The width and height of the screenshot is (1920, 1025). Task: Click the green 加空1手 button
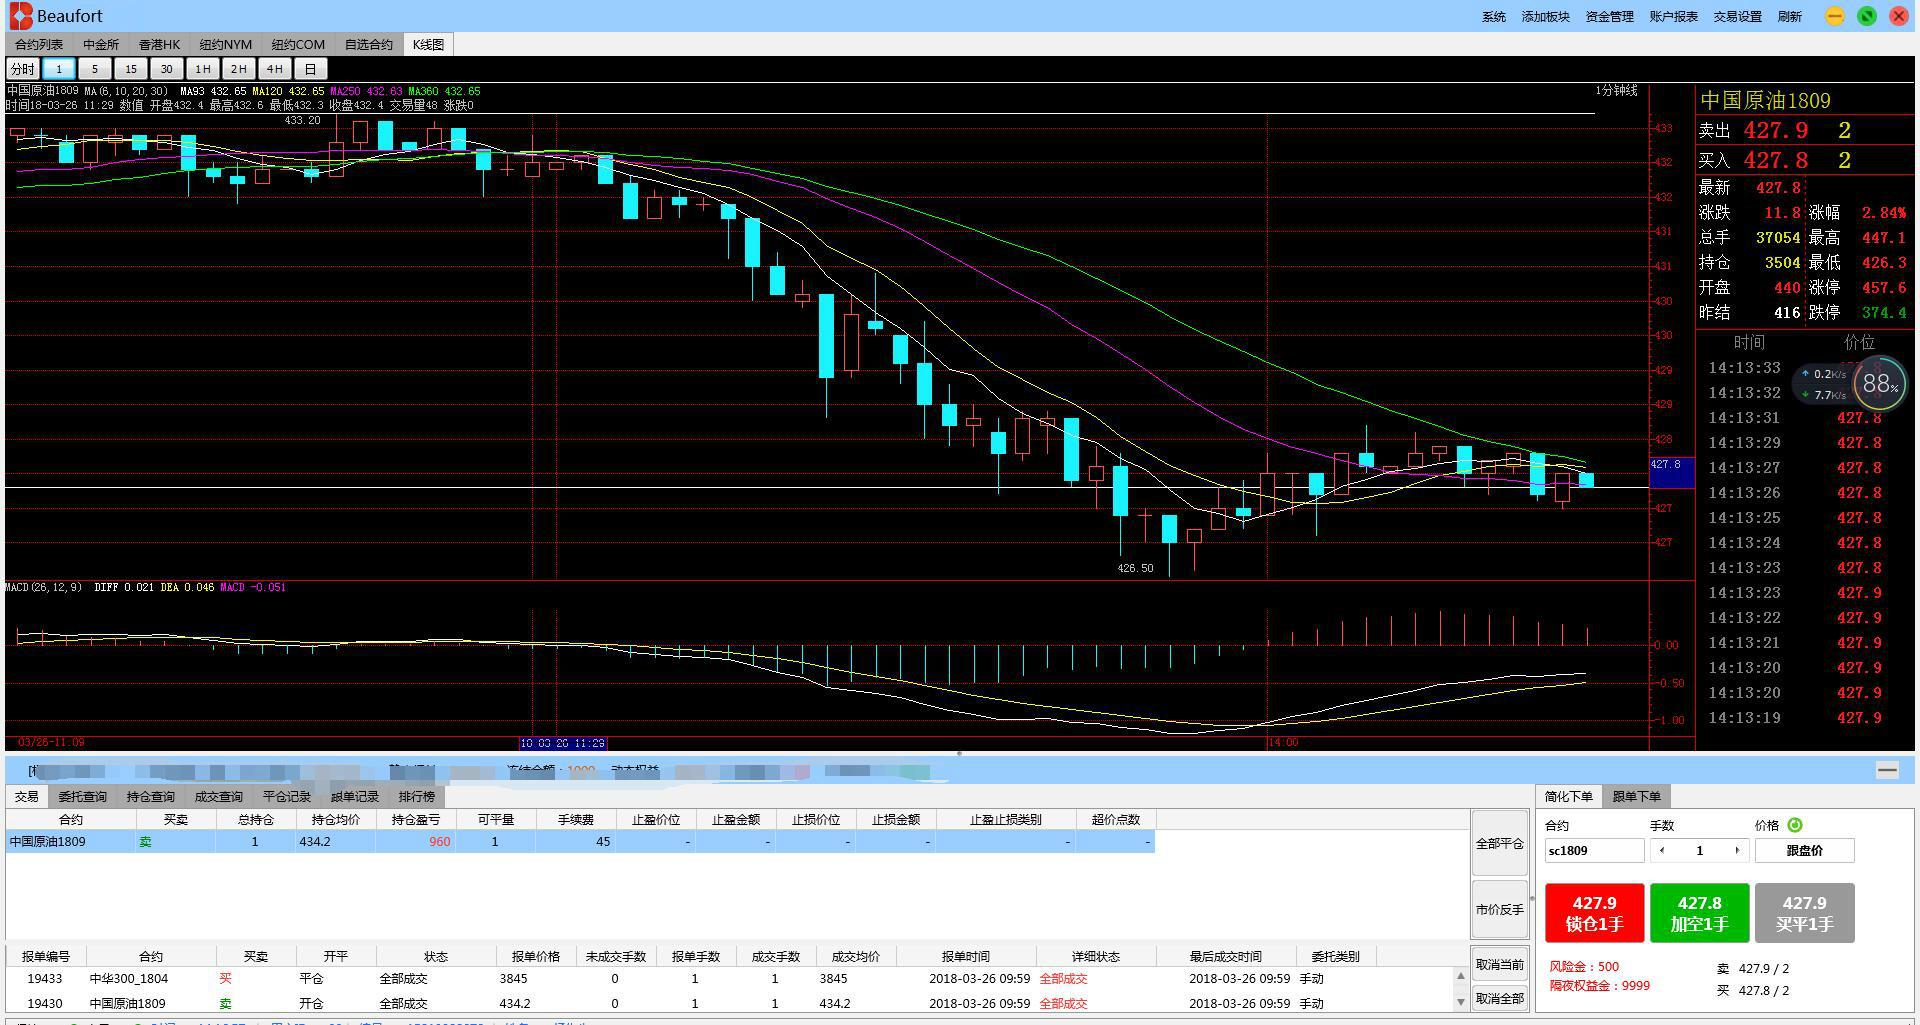coord(1700,913)
